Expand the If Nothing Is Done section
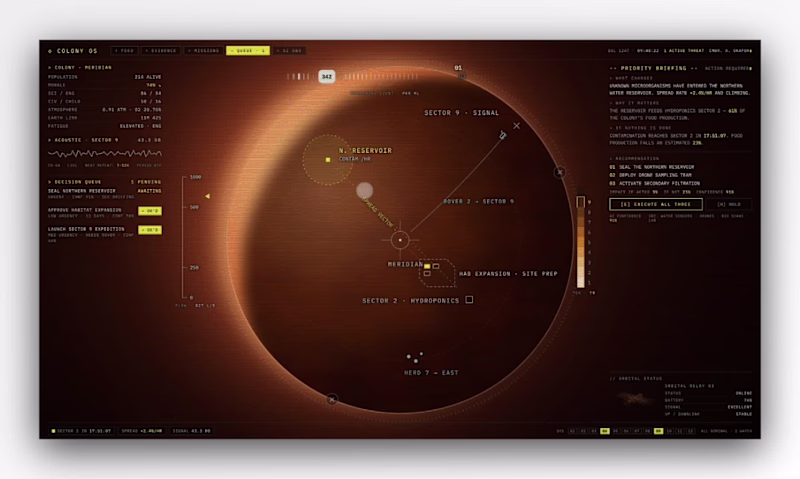 [x=640, y=128]
